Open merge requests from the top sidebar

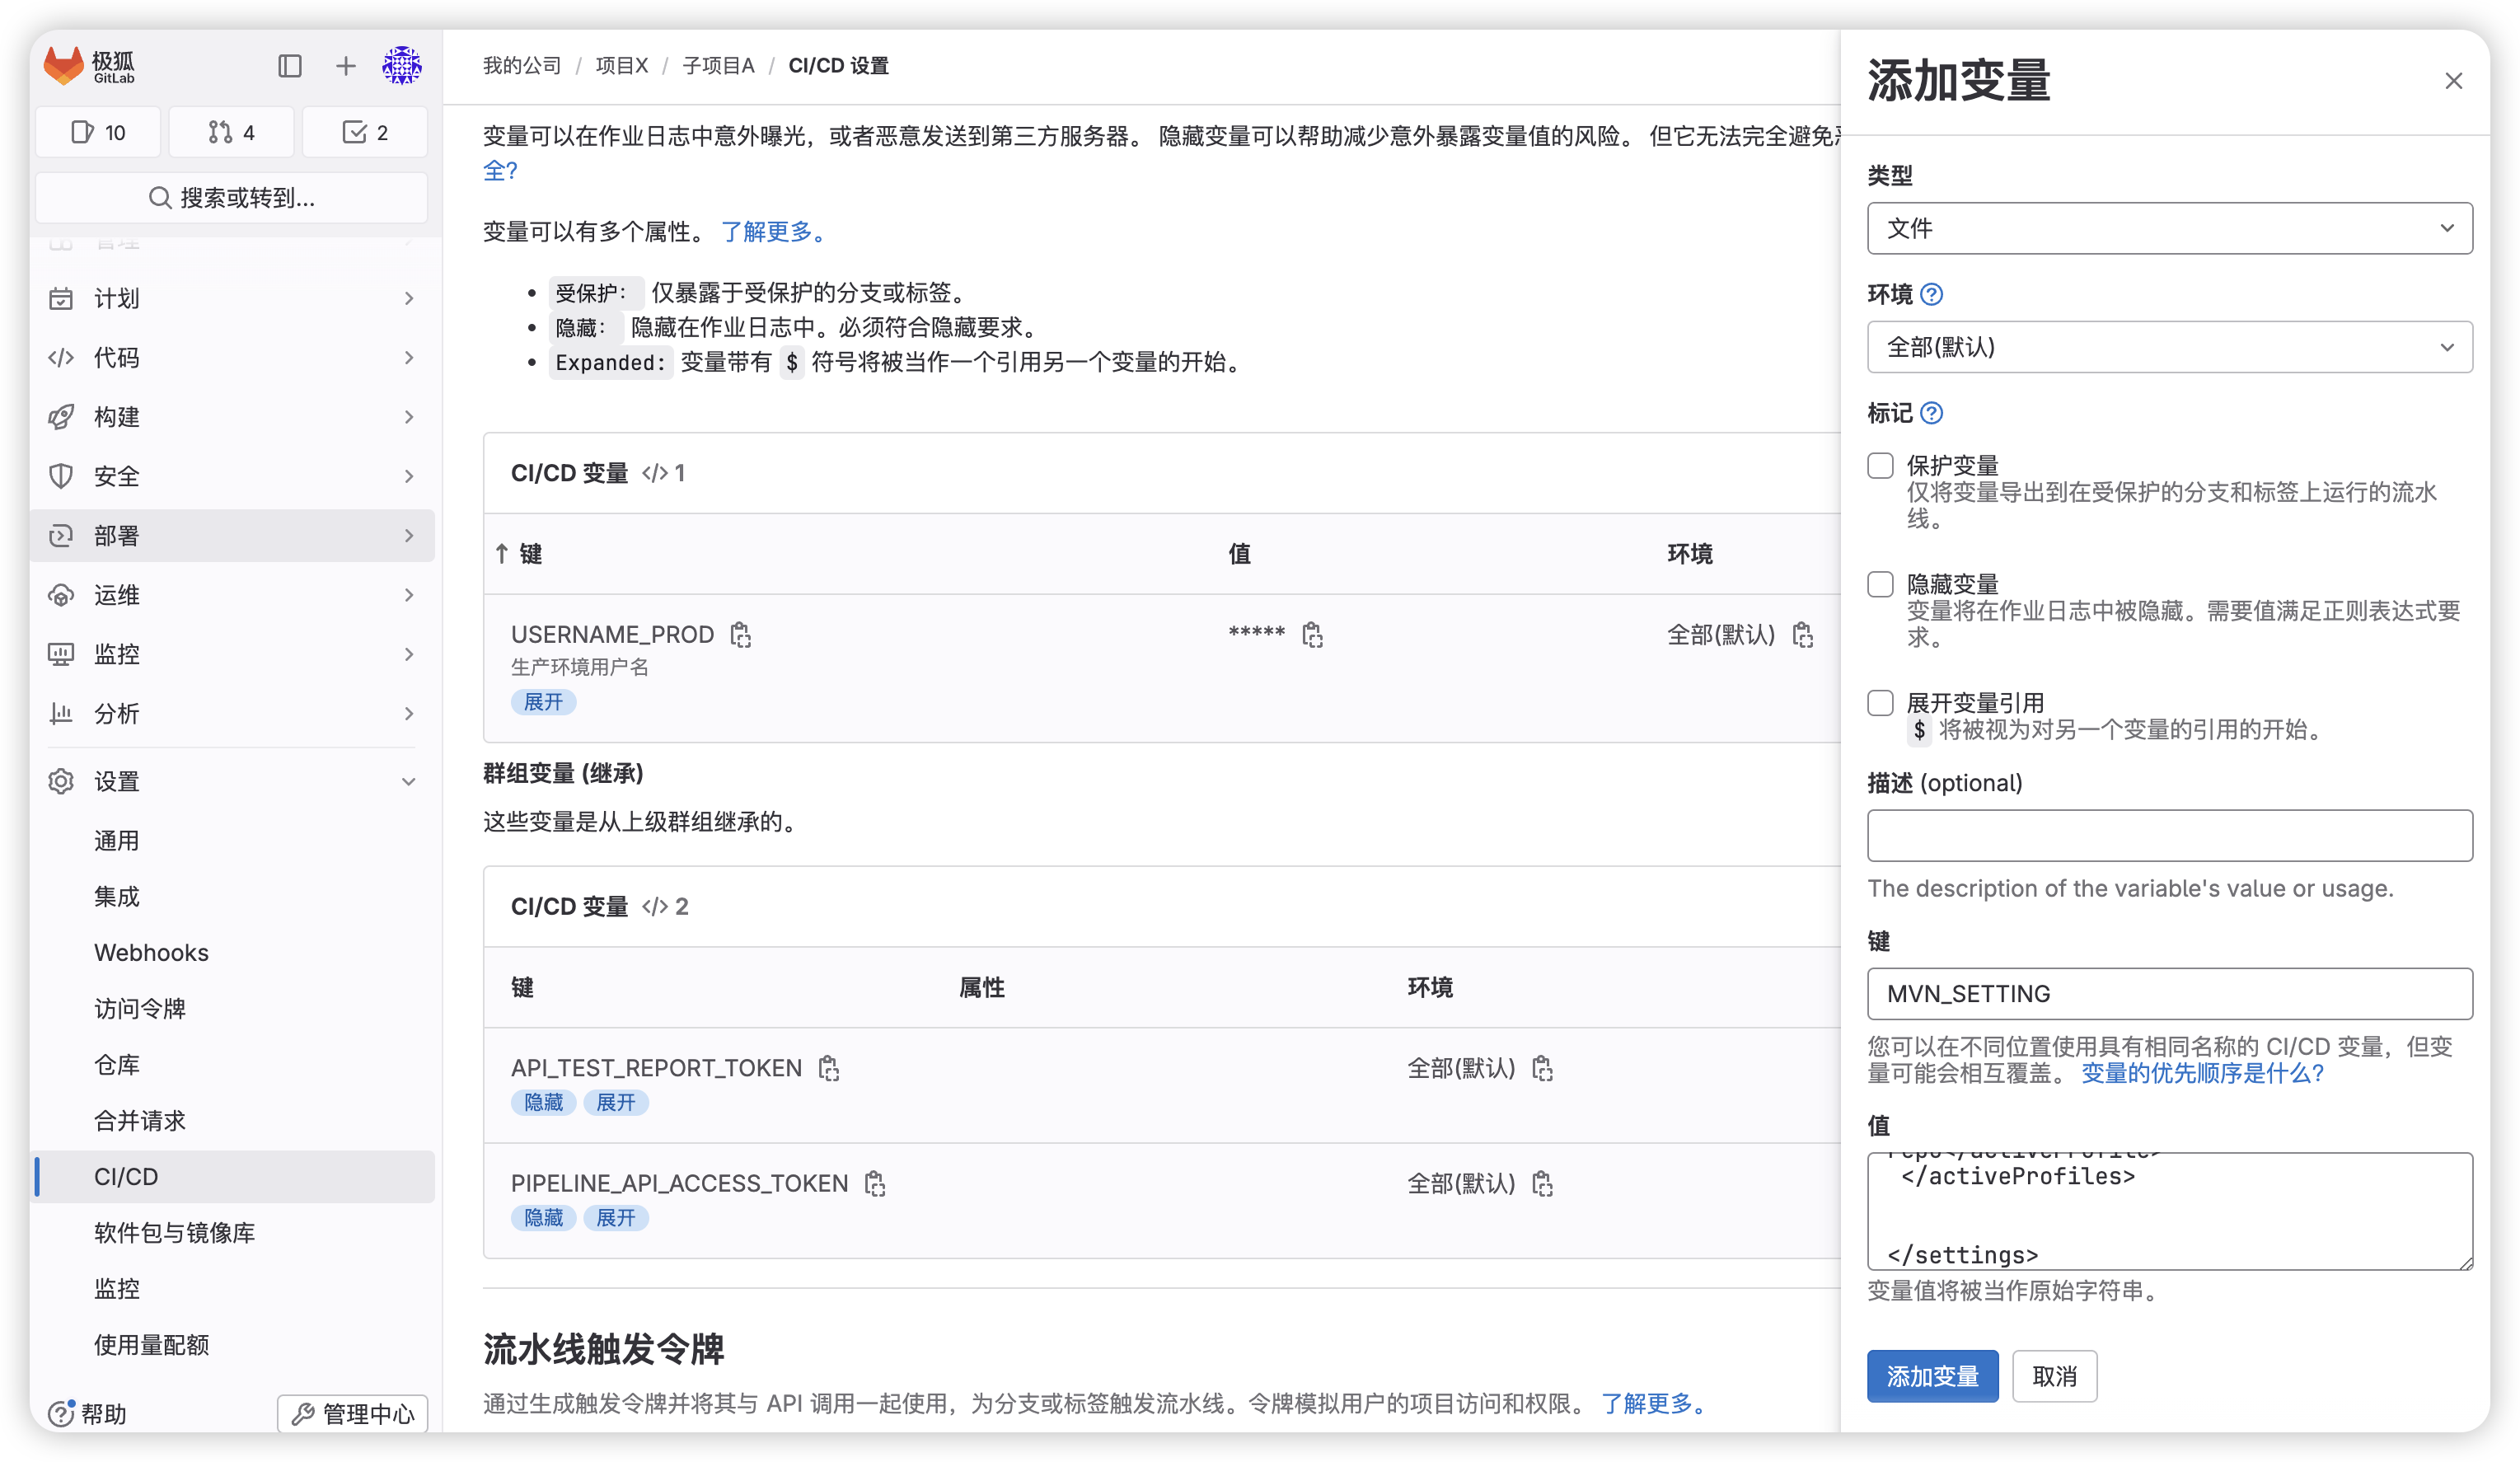point(231,131)
